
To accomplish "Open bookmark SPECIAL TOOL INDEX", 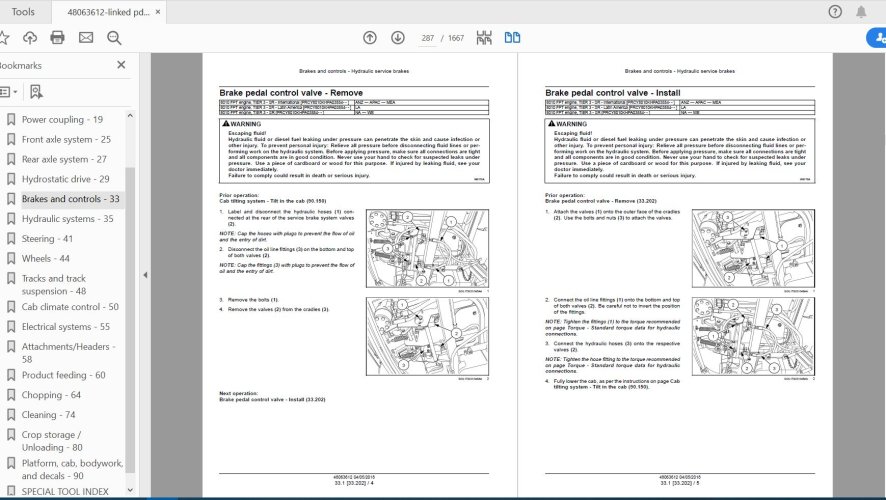I will 65,492.
